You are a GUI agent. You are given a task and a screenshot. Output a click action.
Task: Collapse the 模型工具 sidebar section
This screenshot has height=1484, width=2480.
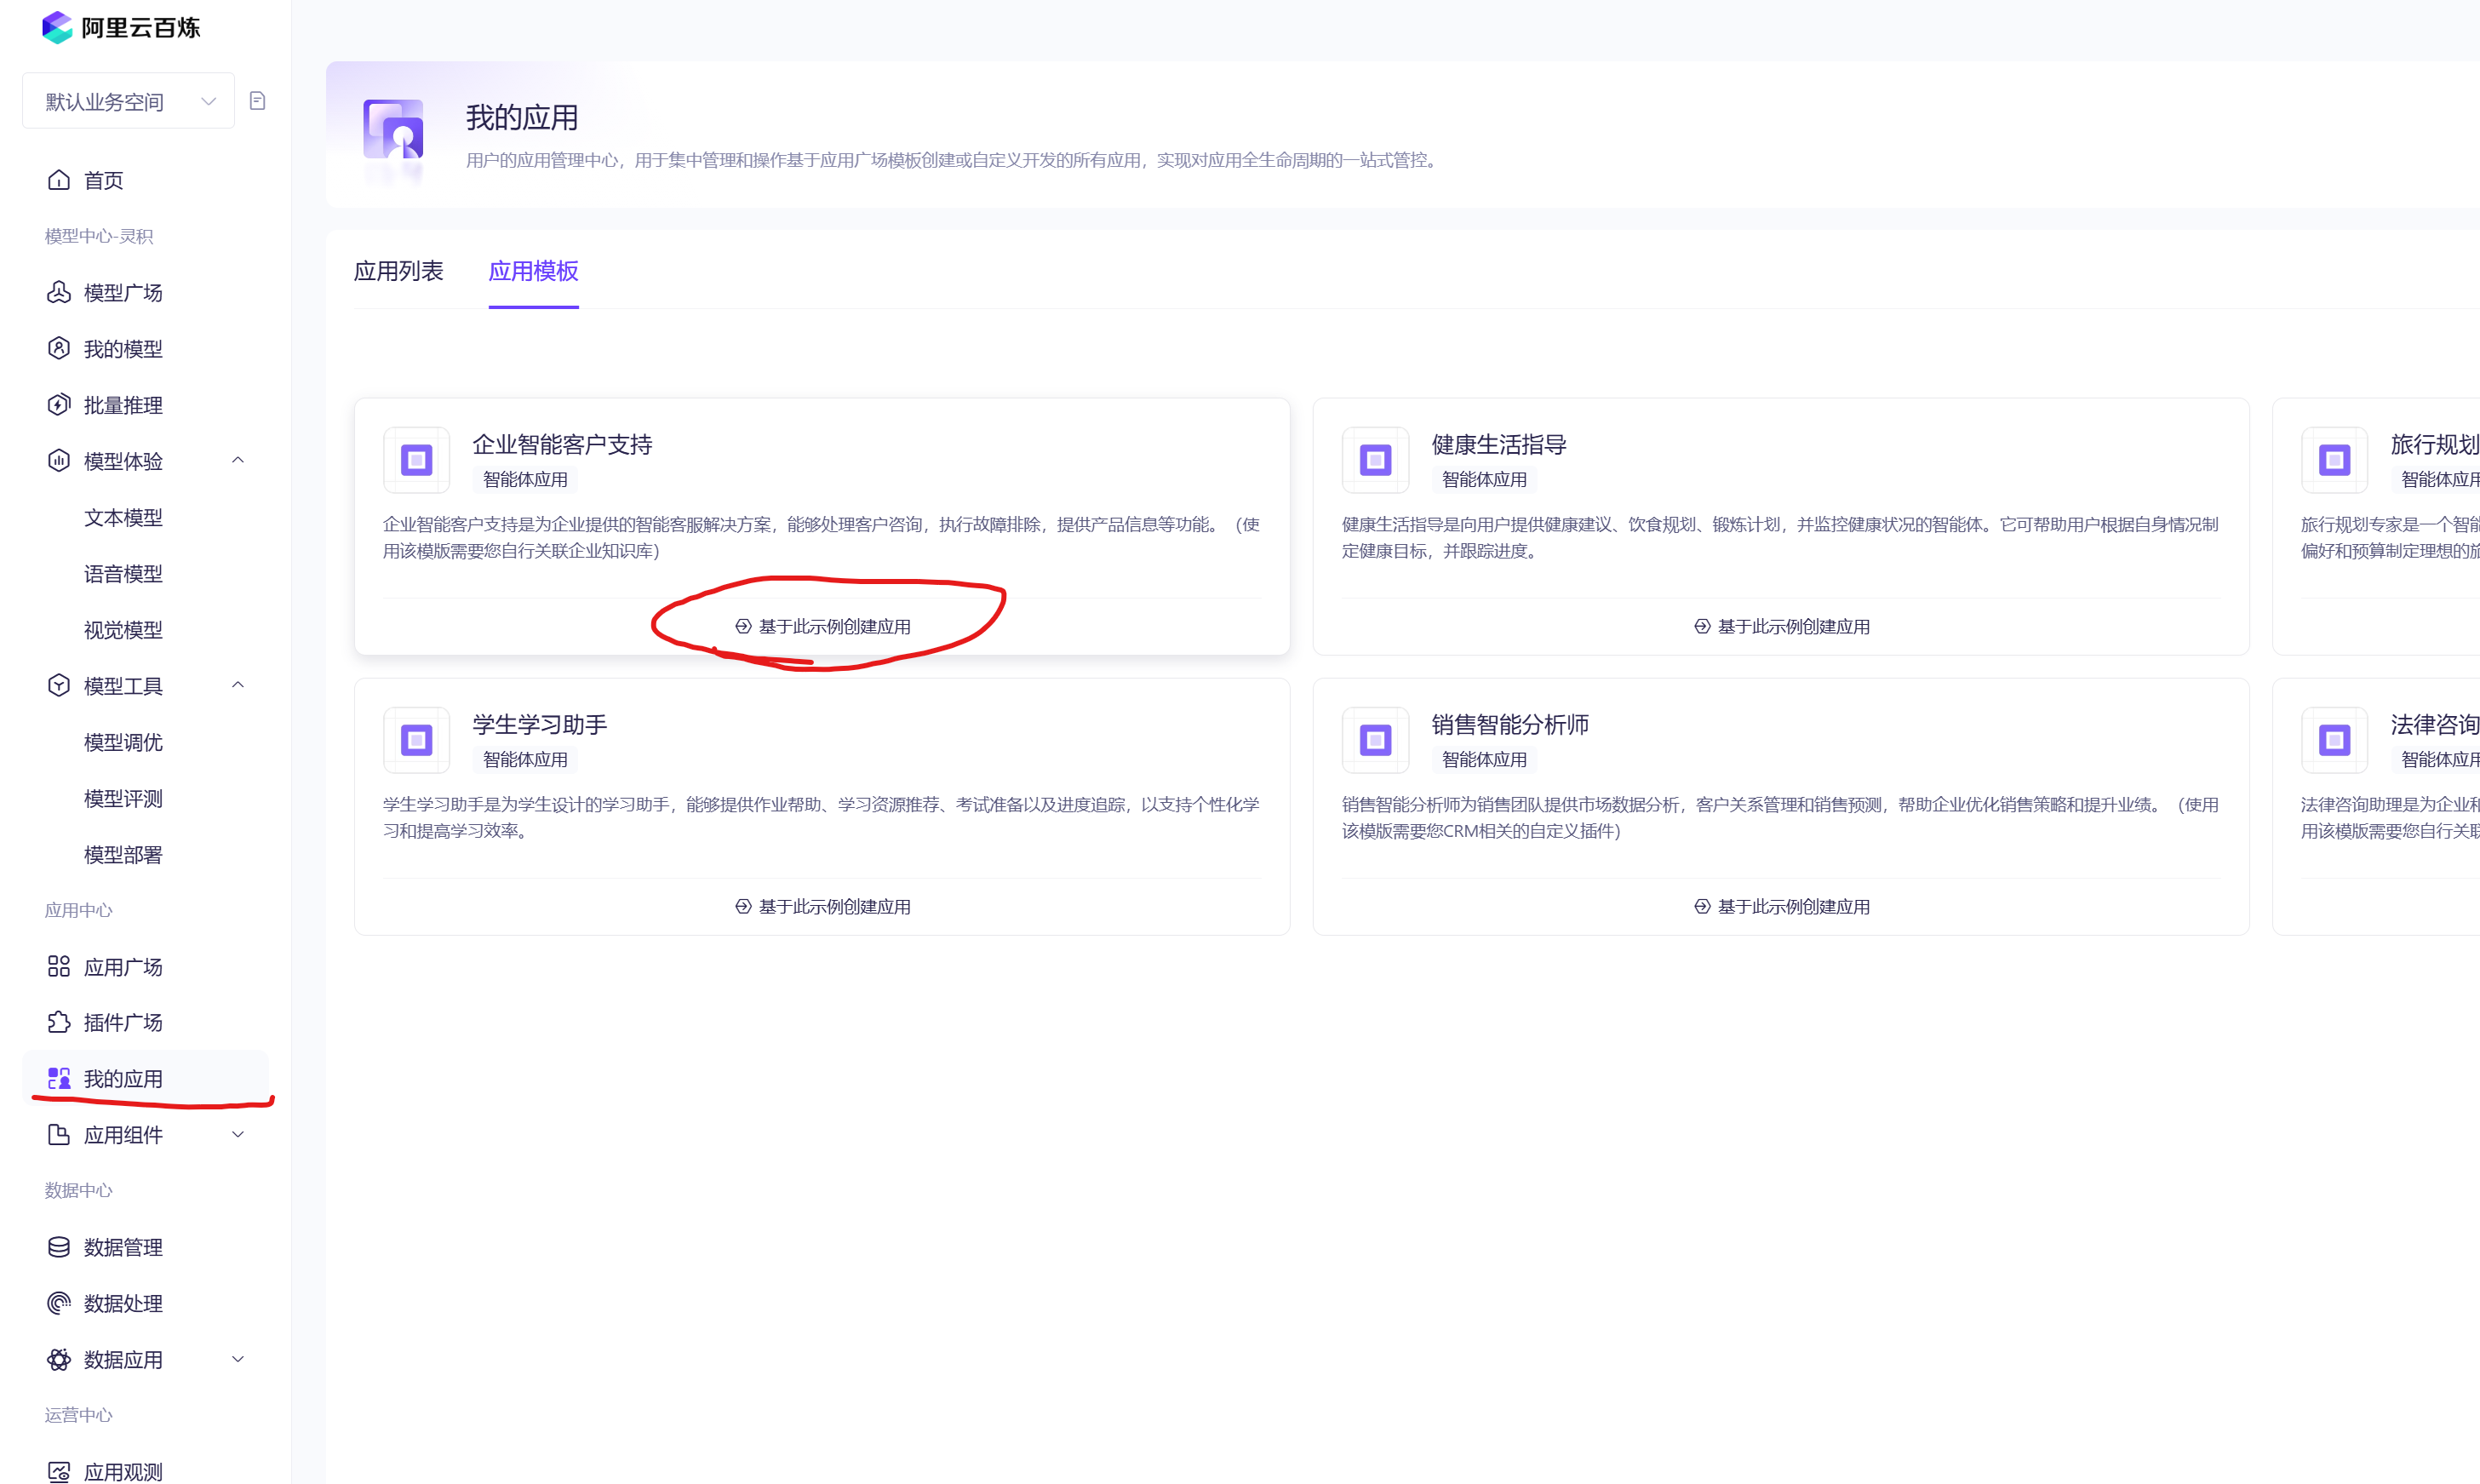tap(238, 685)
